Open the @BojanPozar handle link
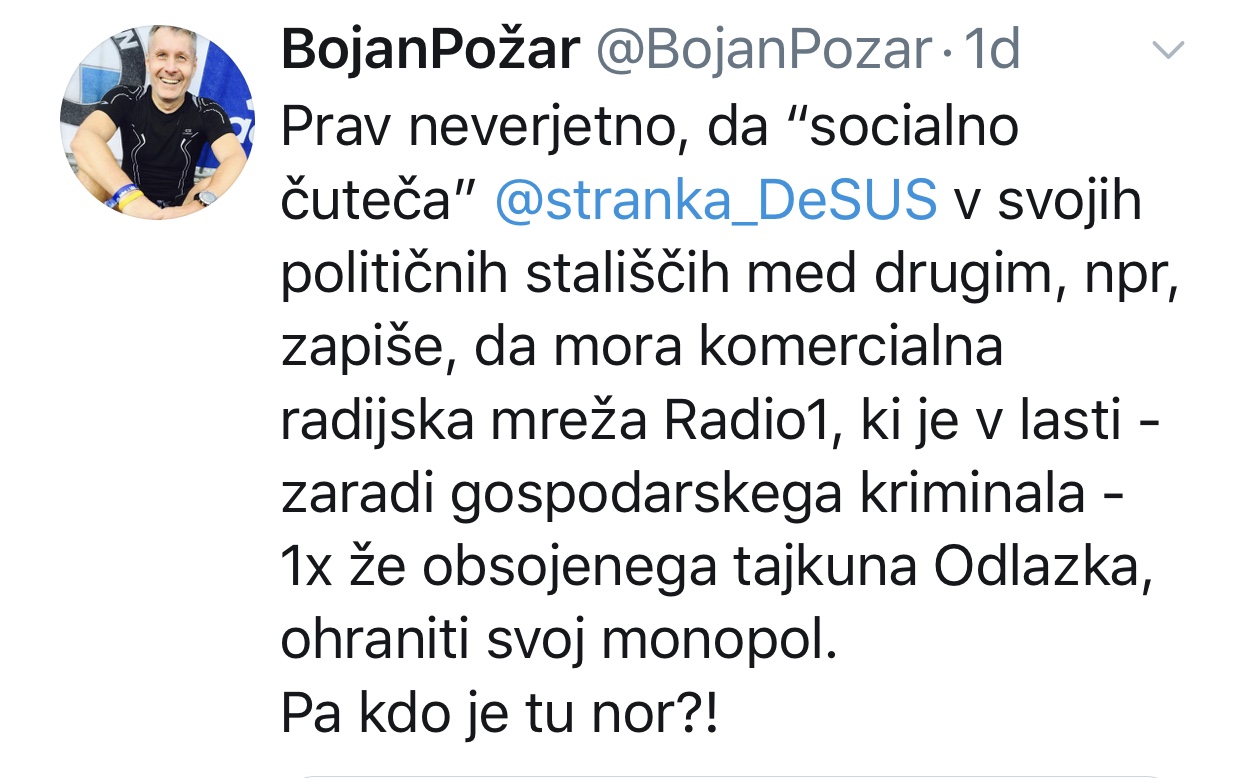Screen dimensions: 1242x778 pos(763,50)
